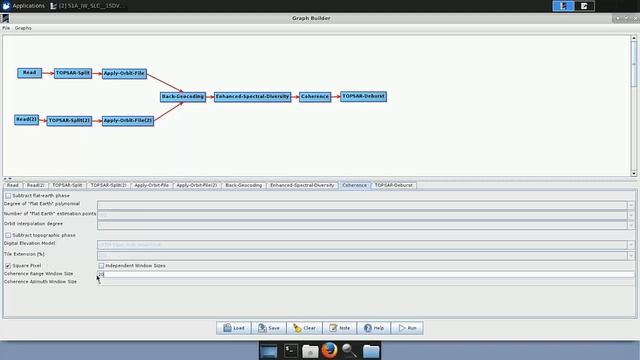Screen dimensions: 640x360
Task: Open the application finder magnifier in dock
Action: tap(349, 351)
